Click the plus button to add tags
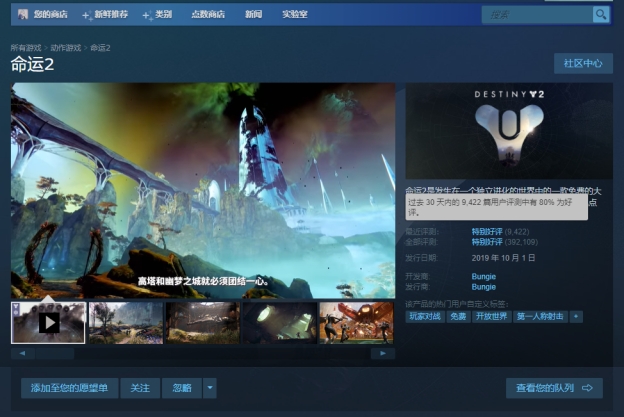 click(x=576, y=317)
